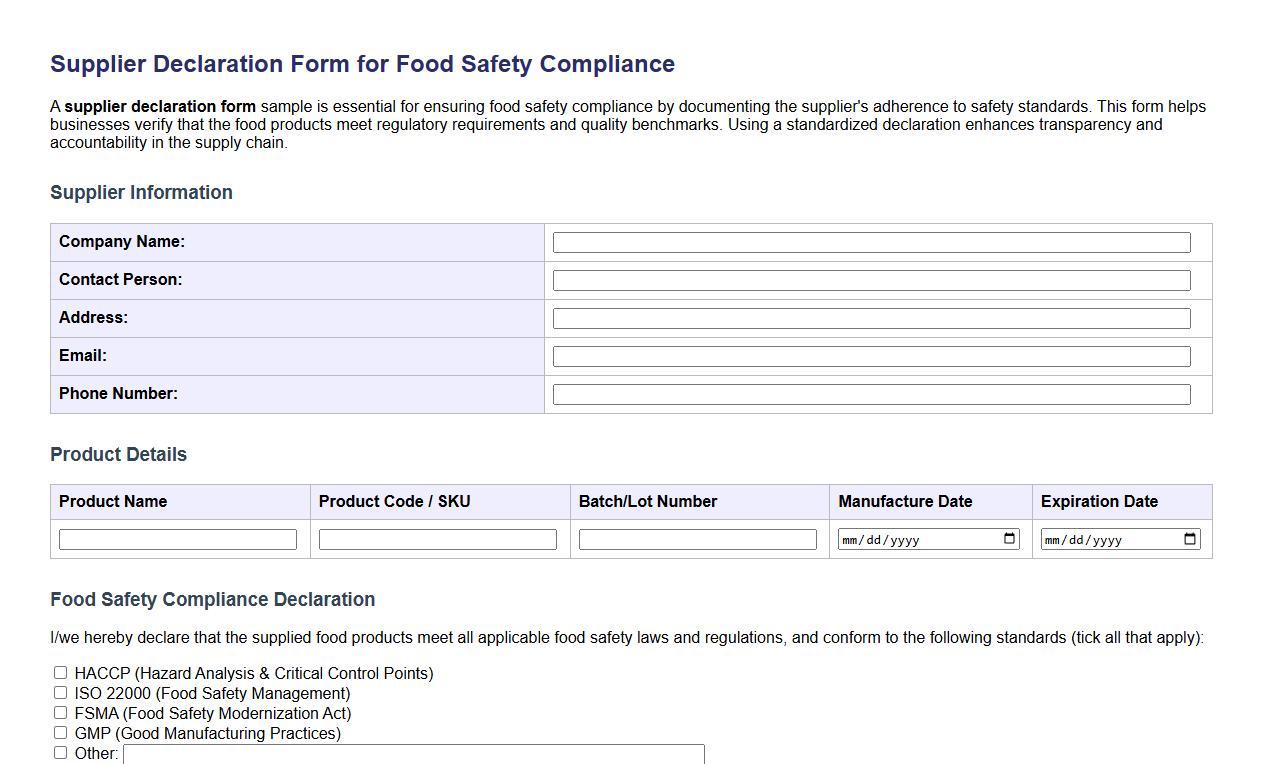Select the Product Code / SKU field

(437, 538)
